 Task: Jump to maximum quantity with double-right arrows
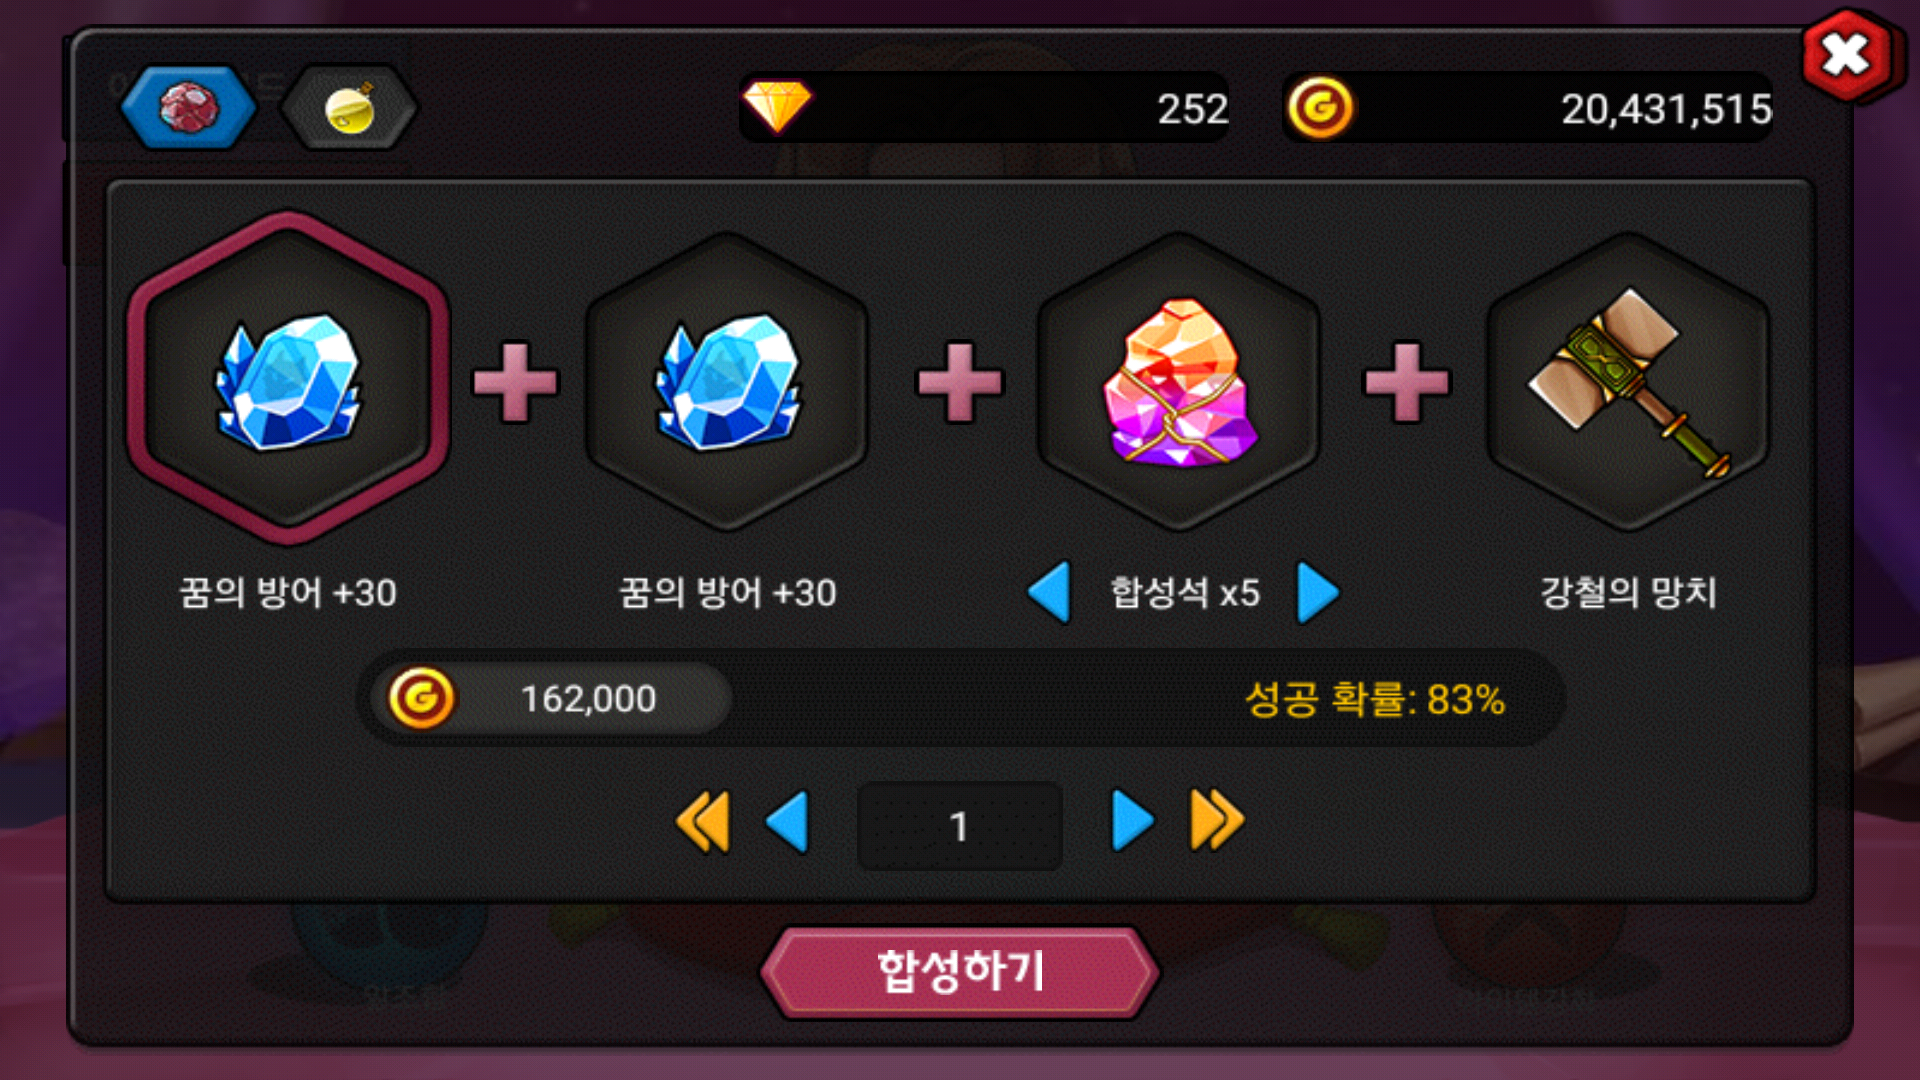click(x=1217, y=822)
